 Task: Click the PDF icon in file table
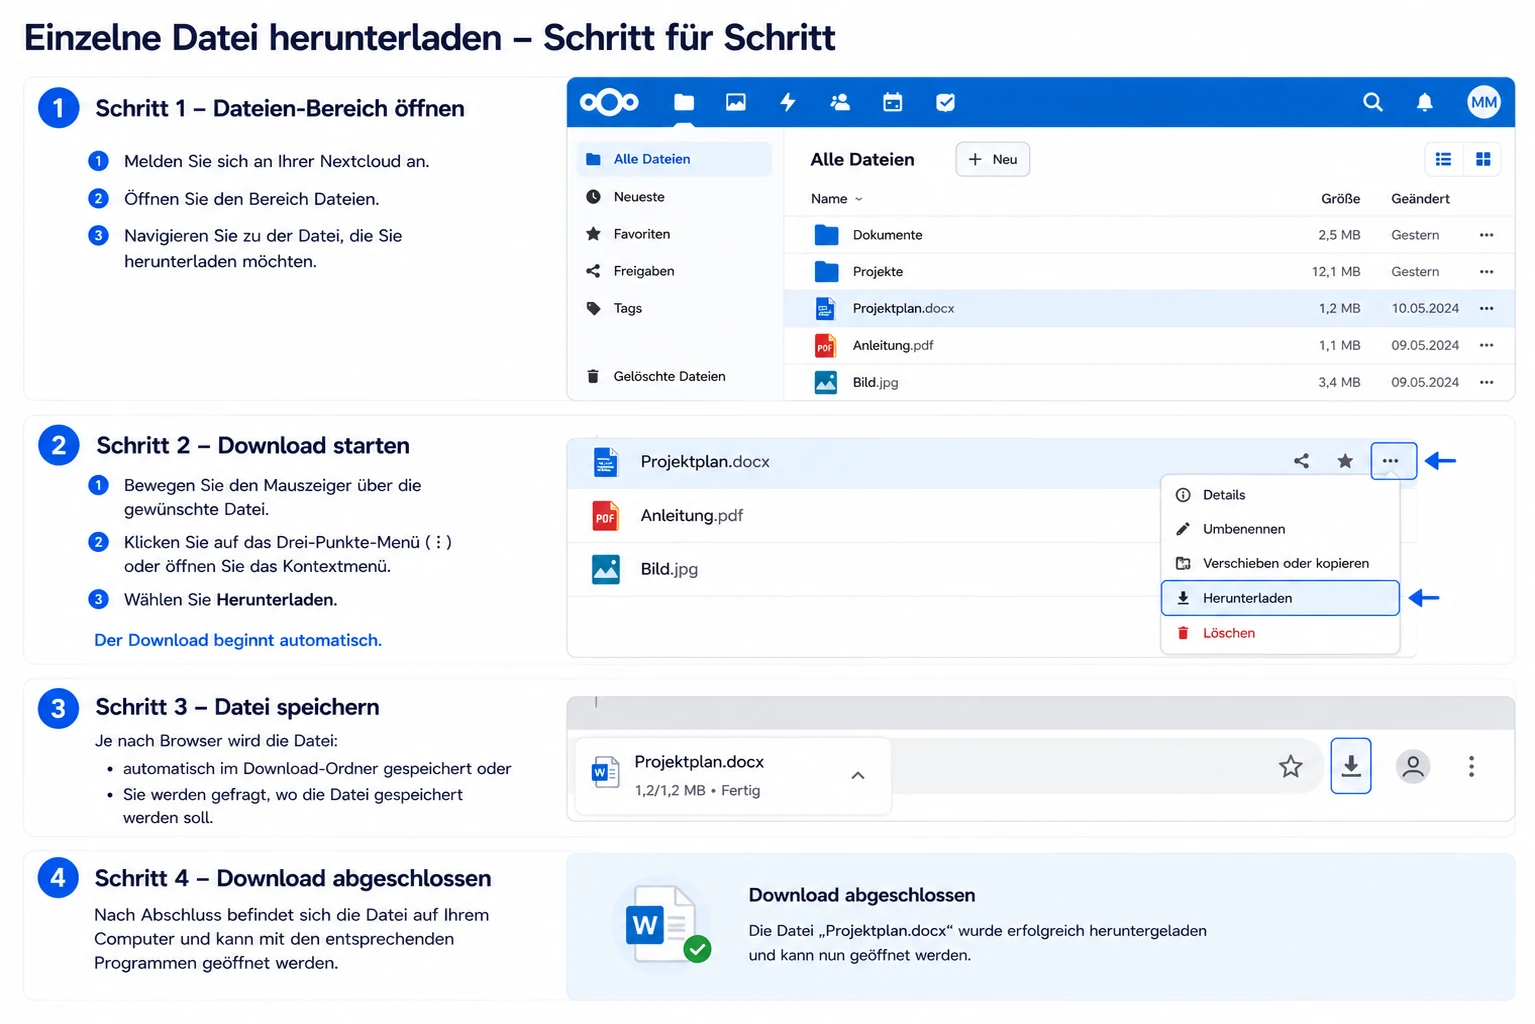[x=825, y=346]
